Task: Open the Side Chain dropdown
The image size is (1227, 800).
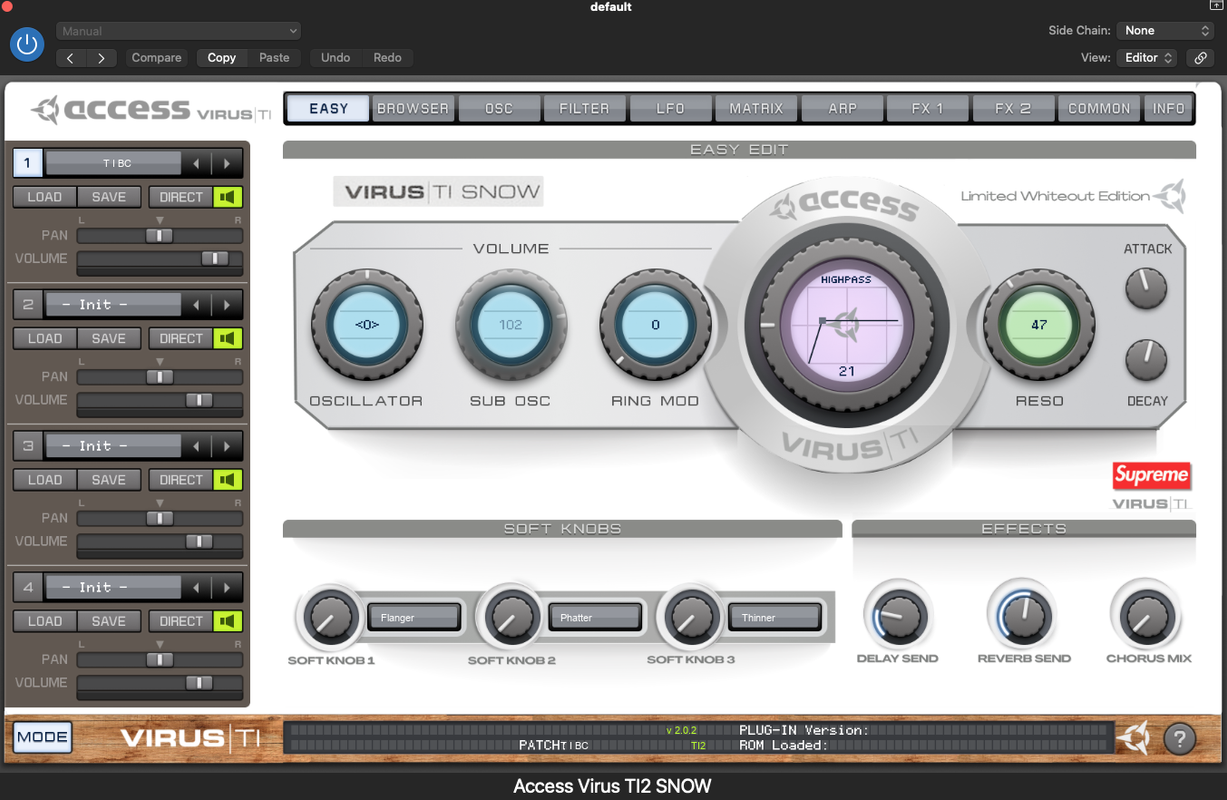Action: click(1165, 31)
